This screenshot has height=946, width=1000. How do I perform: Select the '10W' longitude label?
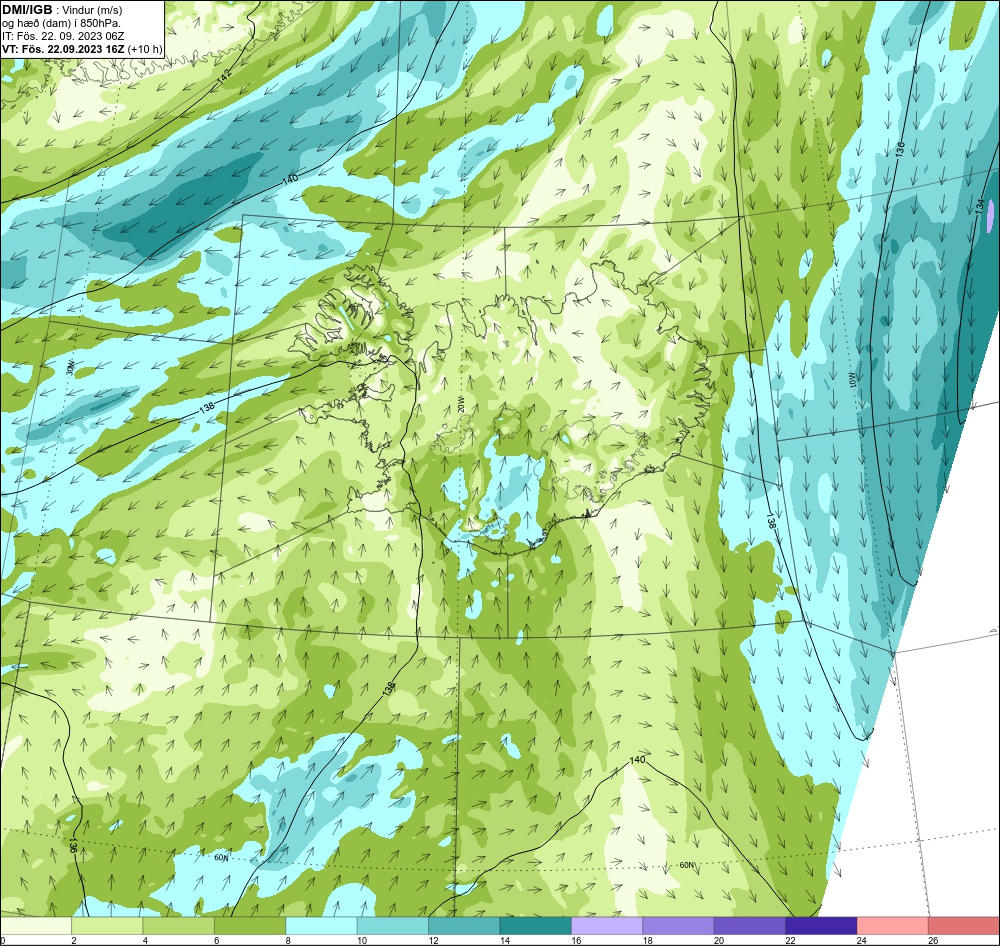[x=853, y=380]
